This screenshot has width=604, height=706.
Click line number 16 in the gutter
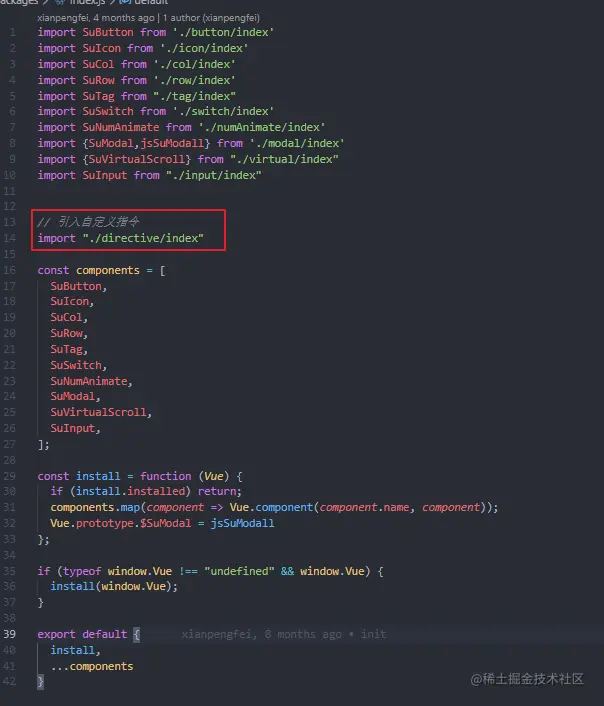click(9, 270)
